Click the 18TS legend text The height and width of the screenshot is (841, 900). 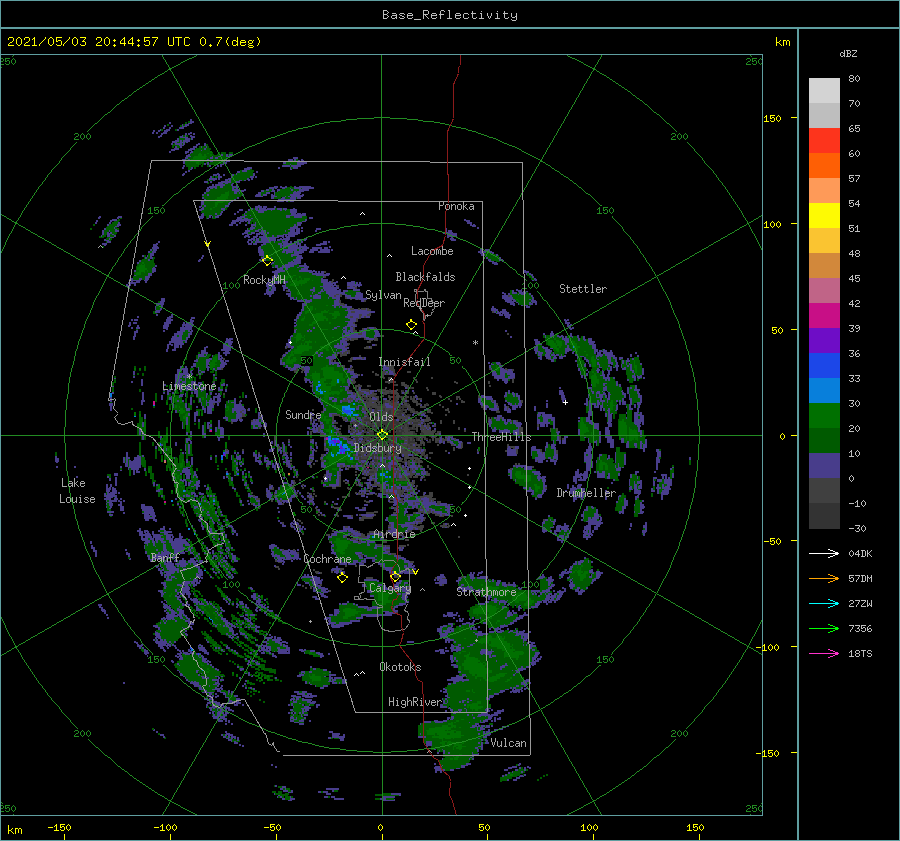point(860,653)
